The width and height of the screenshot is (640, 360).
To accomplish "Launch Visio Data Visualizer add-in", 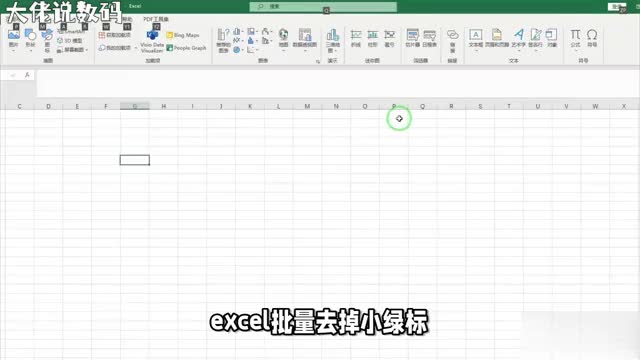I will (x=152, y=41).
